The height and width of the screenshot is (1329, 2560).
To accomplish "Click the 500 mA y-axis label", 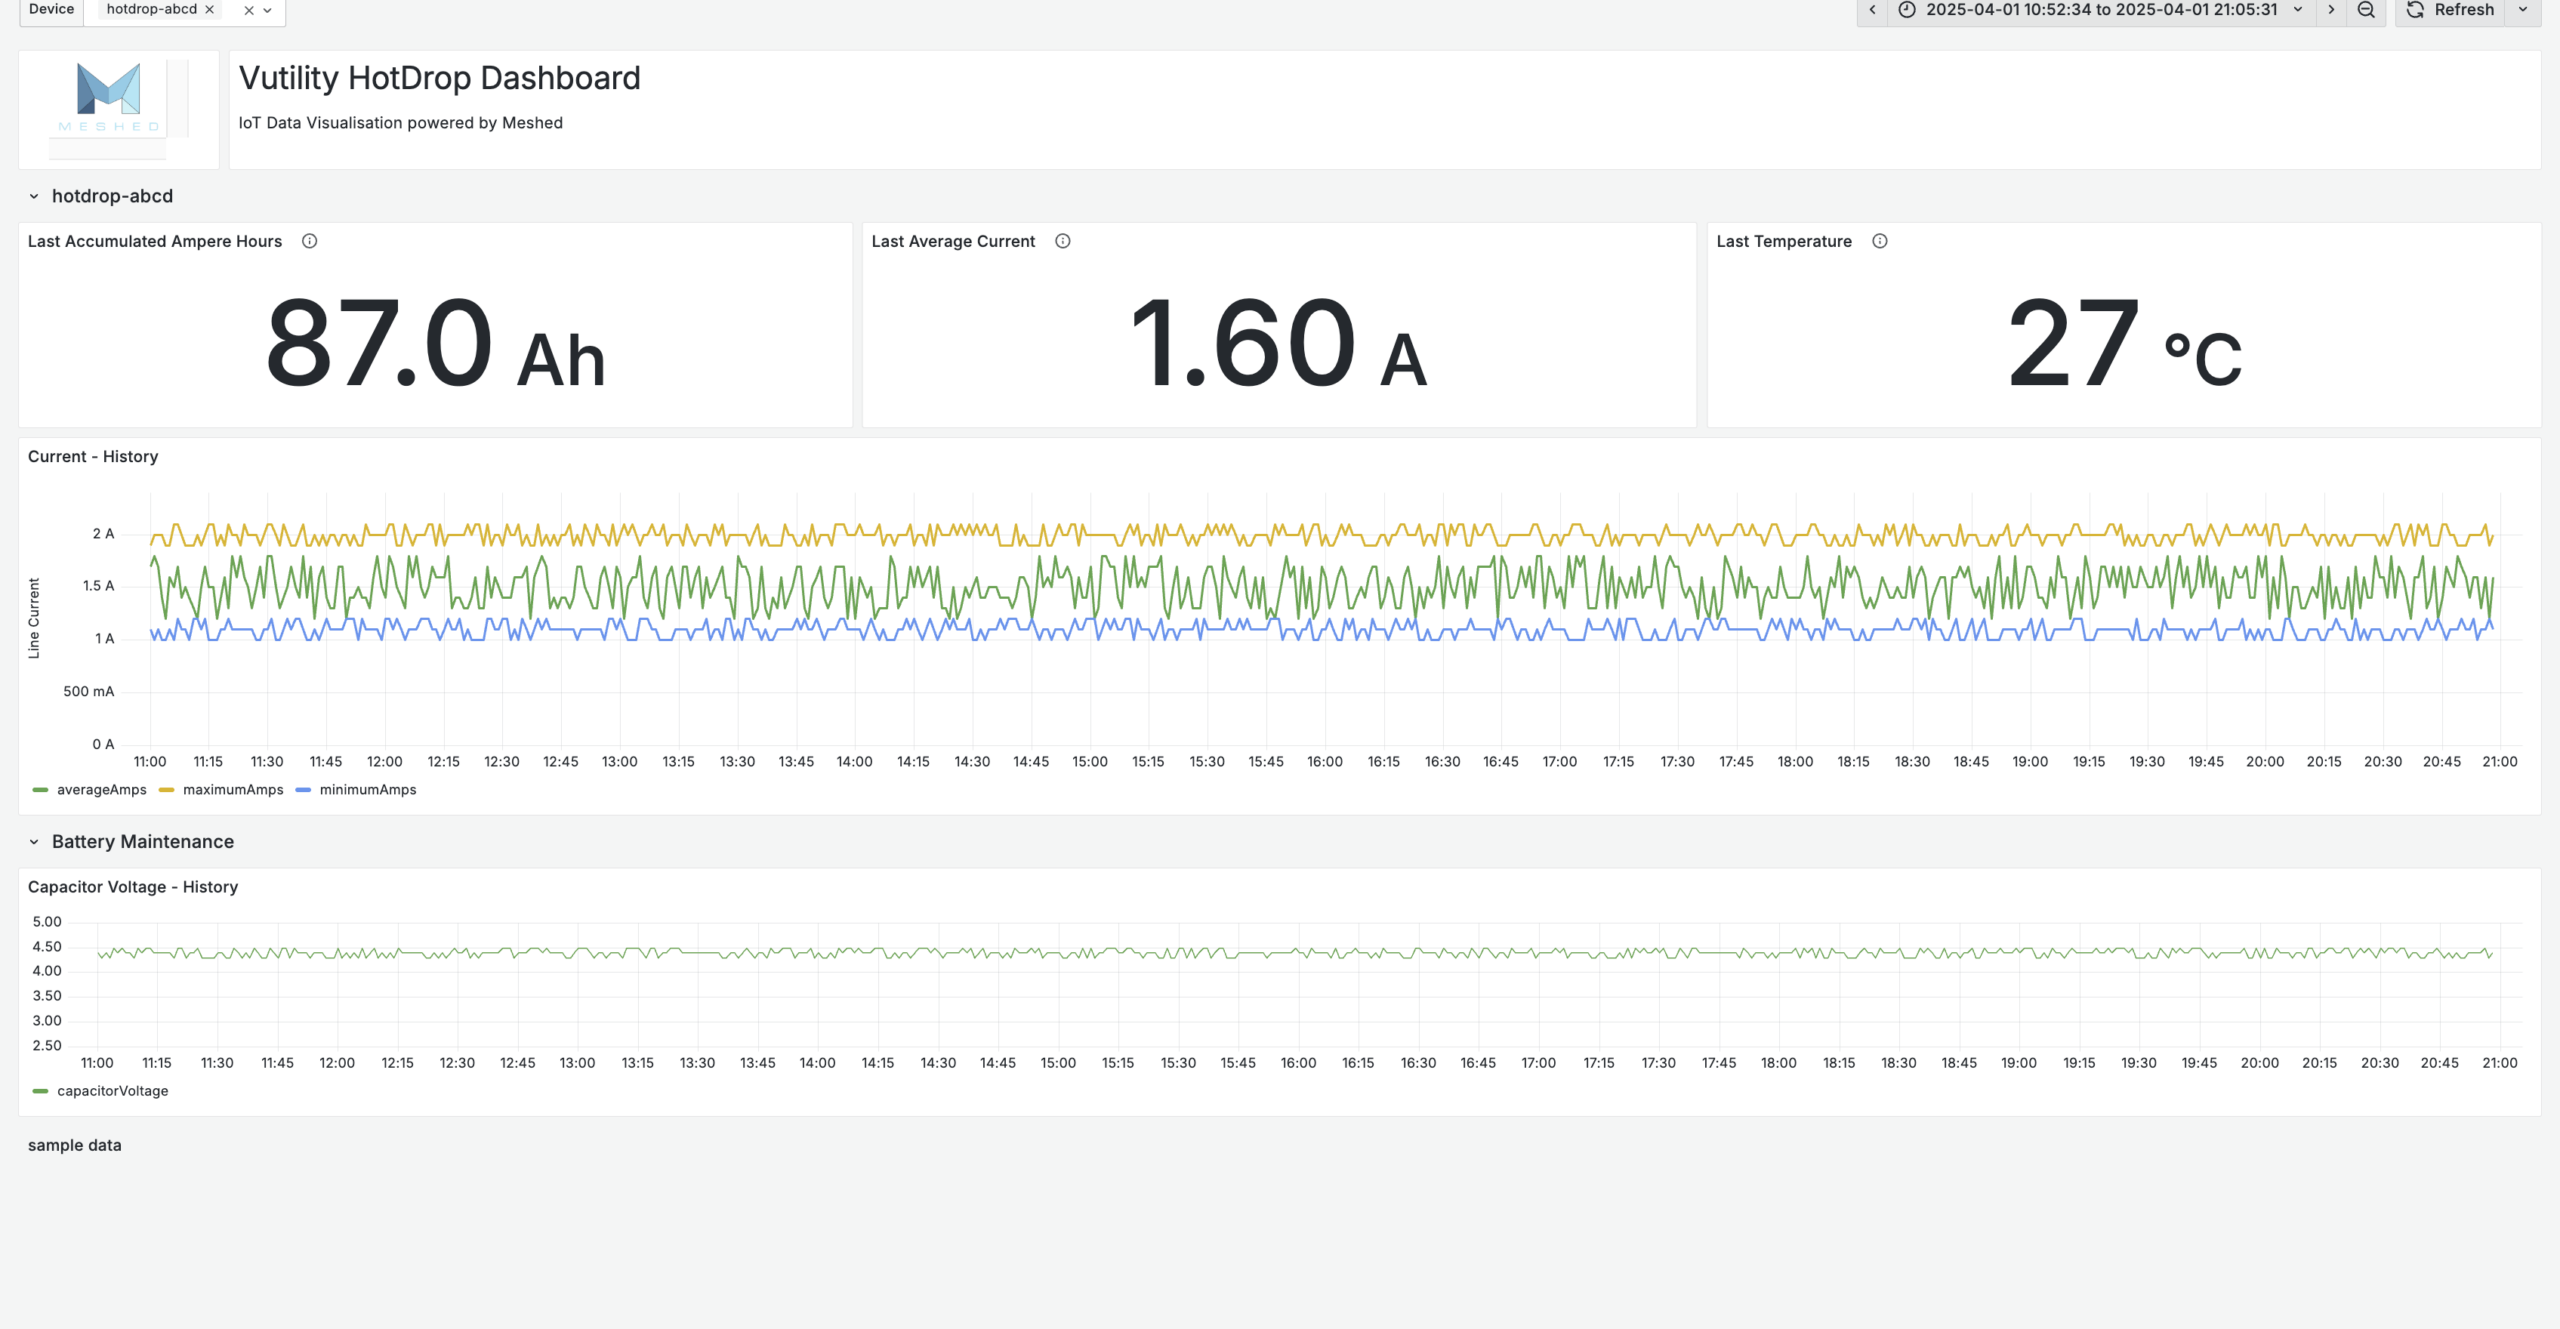I will tap(89, 691).
